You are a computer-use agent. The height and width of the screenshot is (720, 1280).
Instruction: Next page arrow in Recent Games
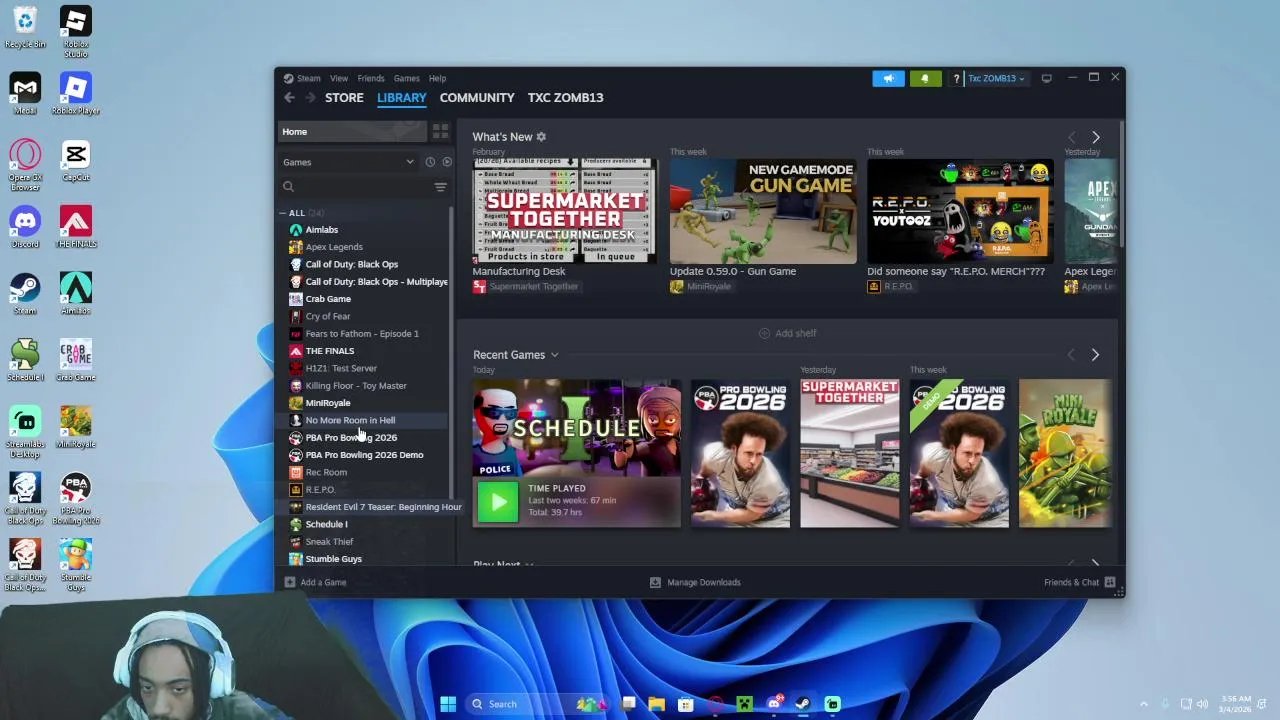coord(1095,355)
